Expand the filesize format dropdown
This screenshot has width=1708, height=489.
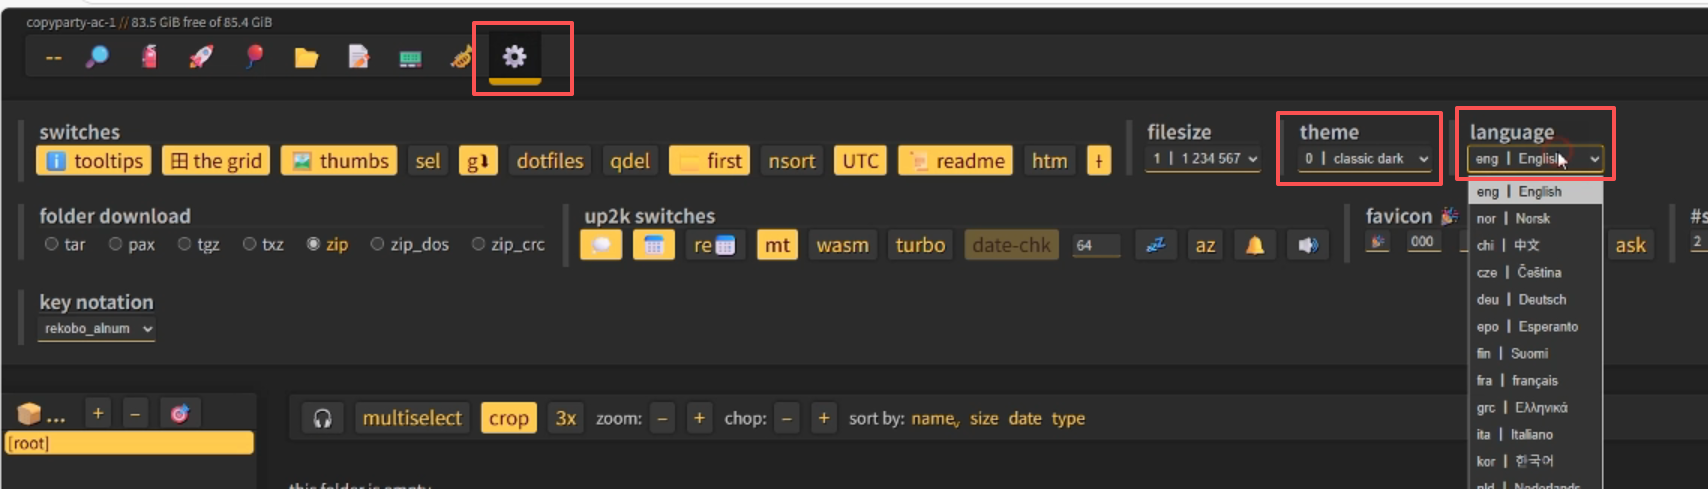tap(1204, 159)
